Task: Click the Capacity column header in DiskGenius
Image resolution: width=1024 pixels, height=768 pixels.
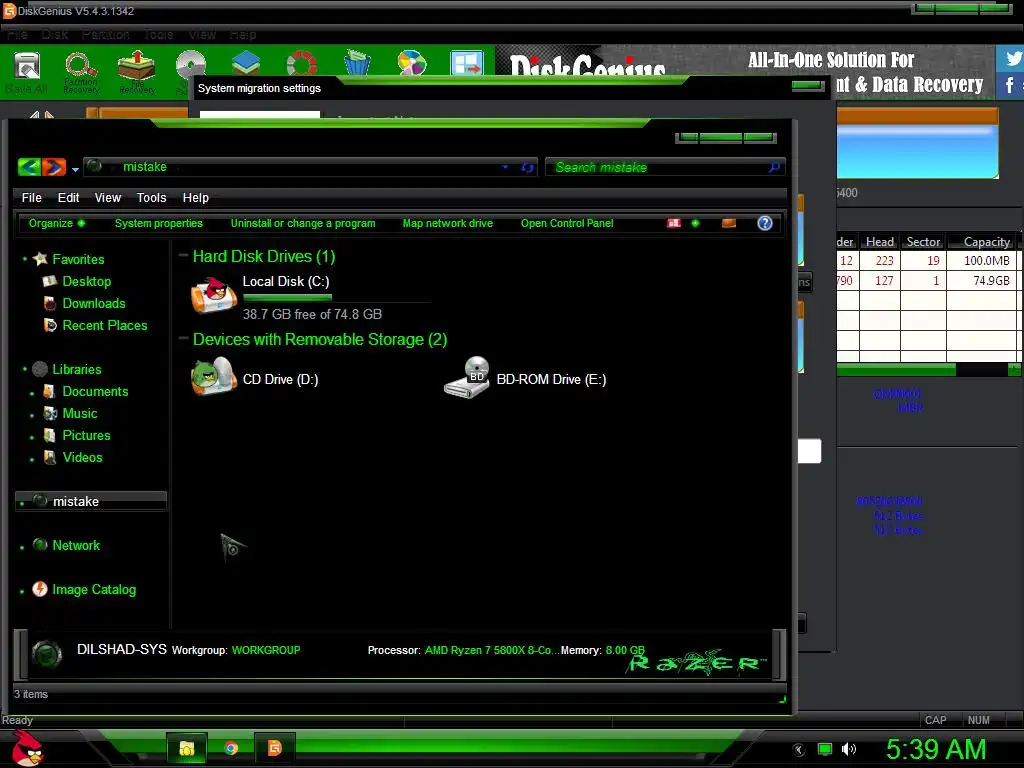Action: (982, 242)
